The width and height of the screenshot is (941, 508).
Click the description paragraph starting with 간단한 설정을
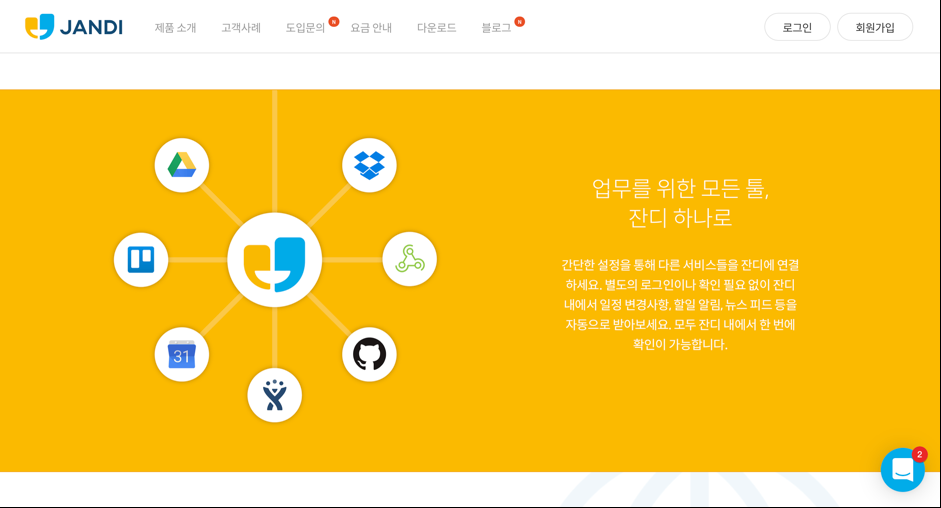(x=680, y=304)
